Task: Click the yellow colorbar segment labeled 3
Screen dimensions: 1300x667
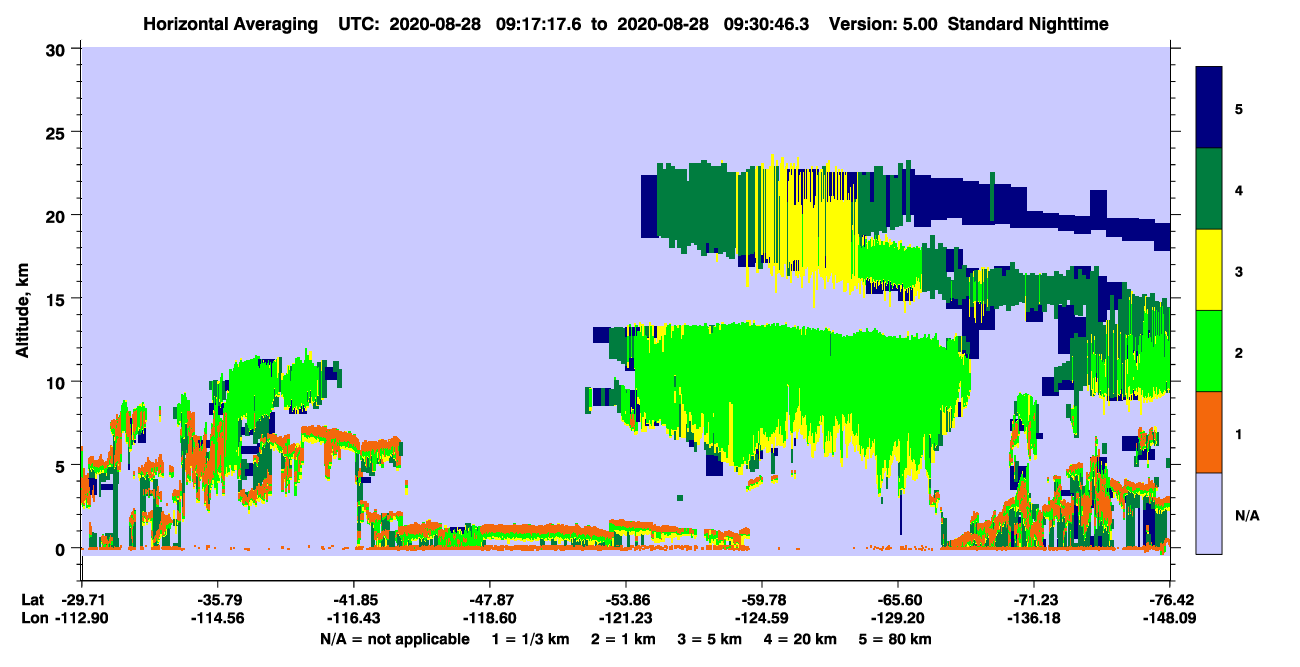Action: [1209, 270]
